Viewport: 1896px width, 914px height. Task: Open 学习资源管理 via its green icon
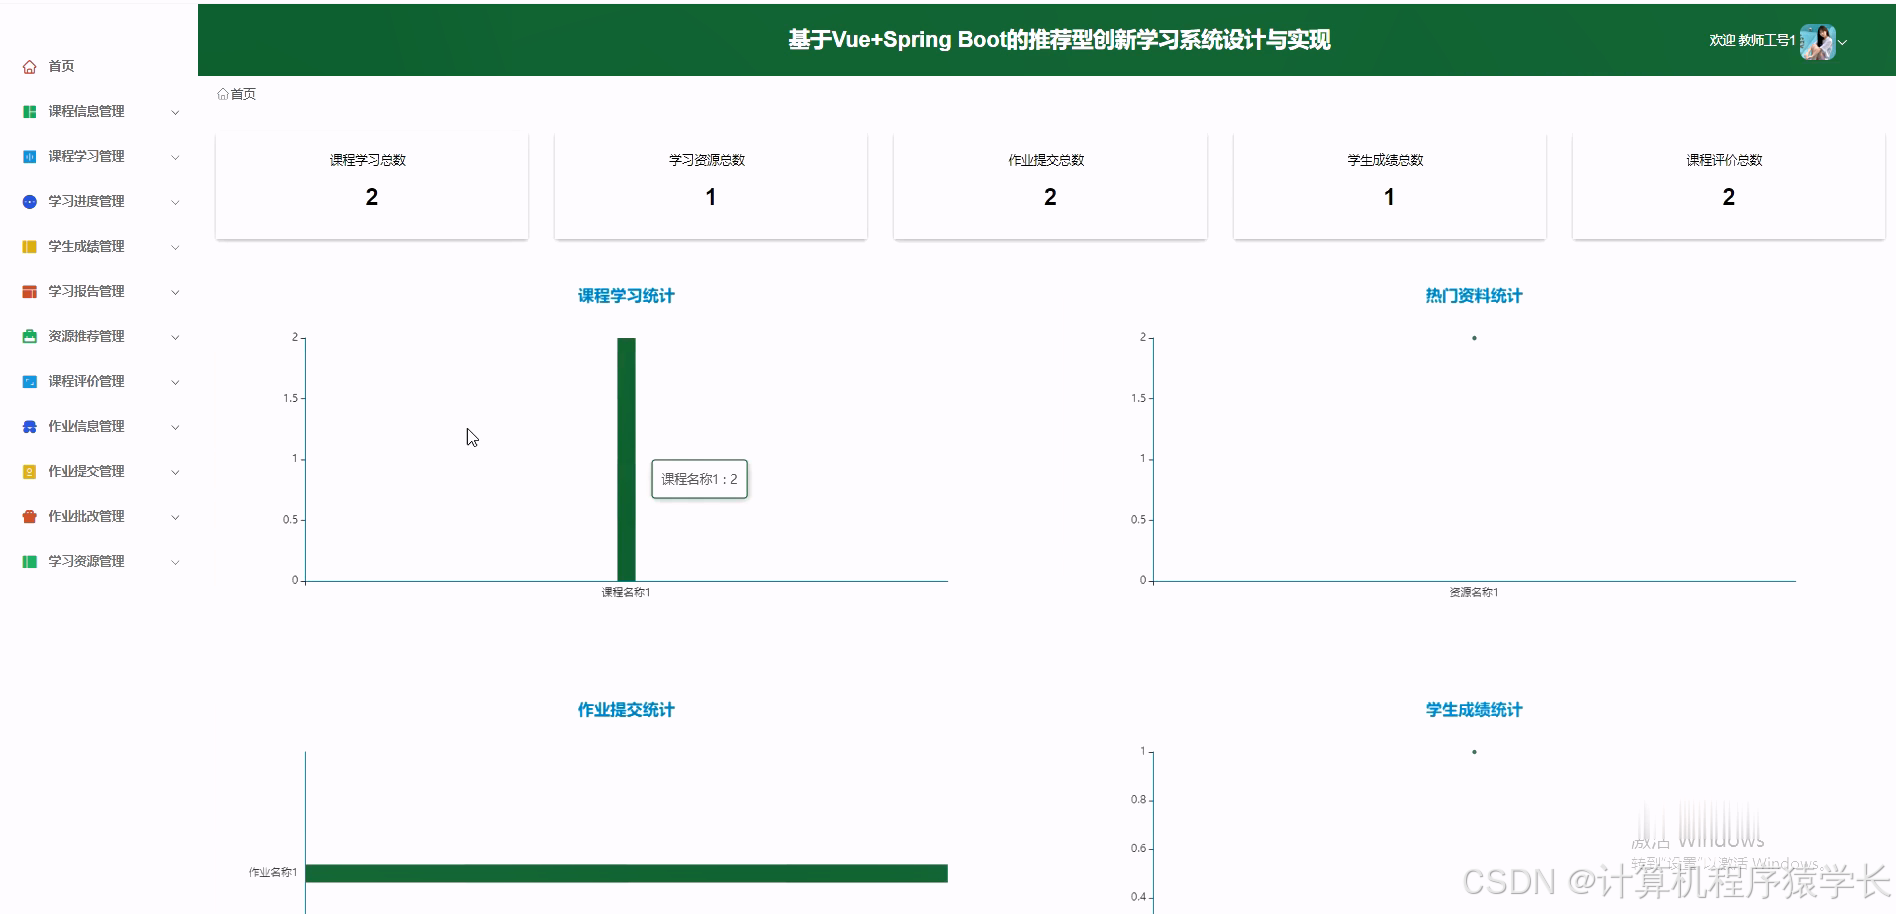coord(28,561)
